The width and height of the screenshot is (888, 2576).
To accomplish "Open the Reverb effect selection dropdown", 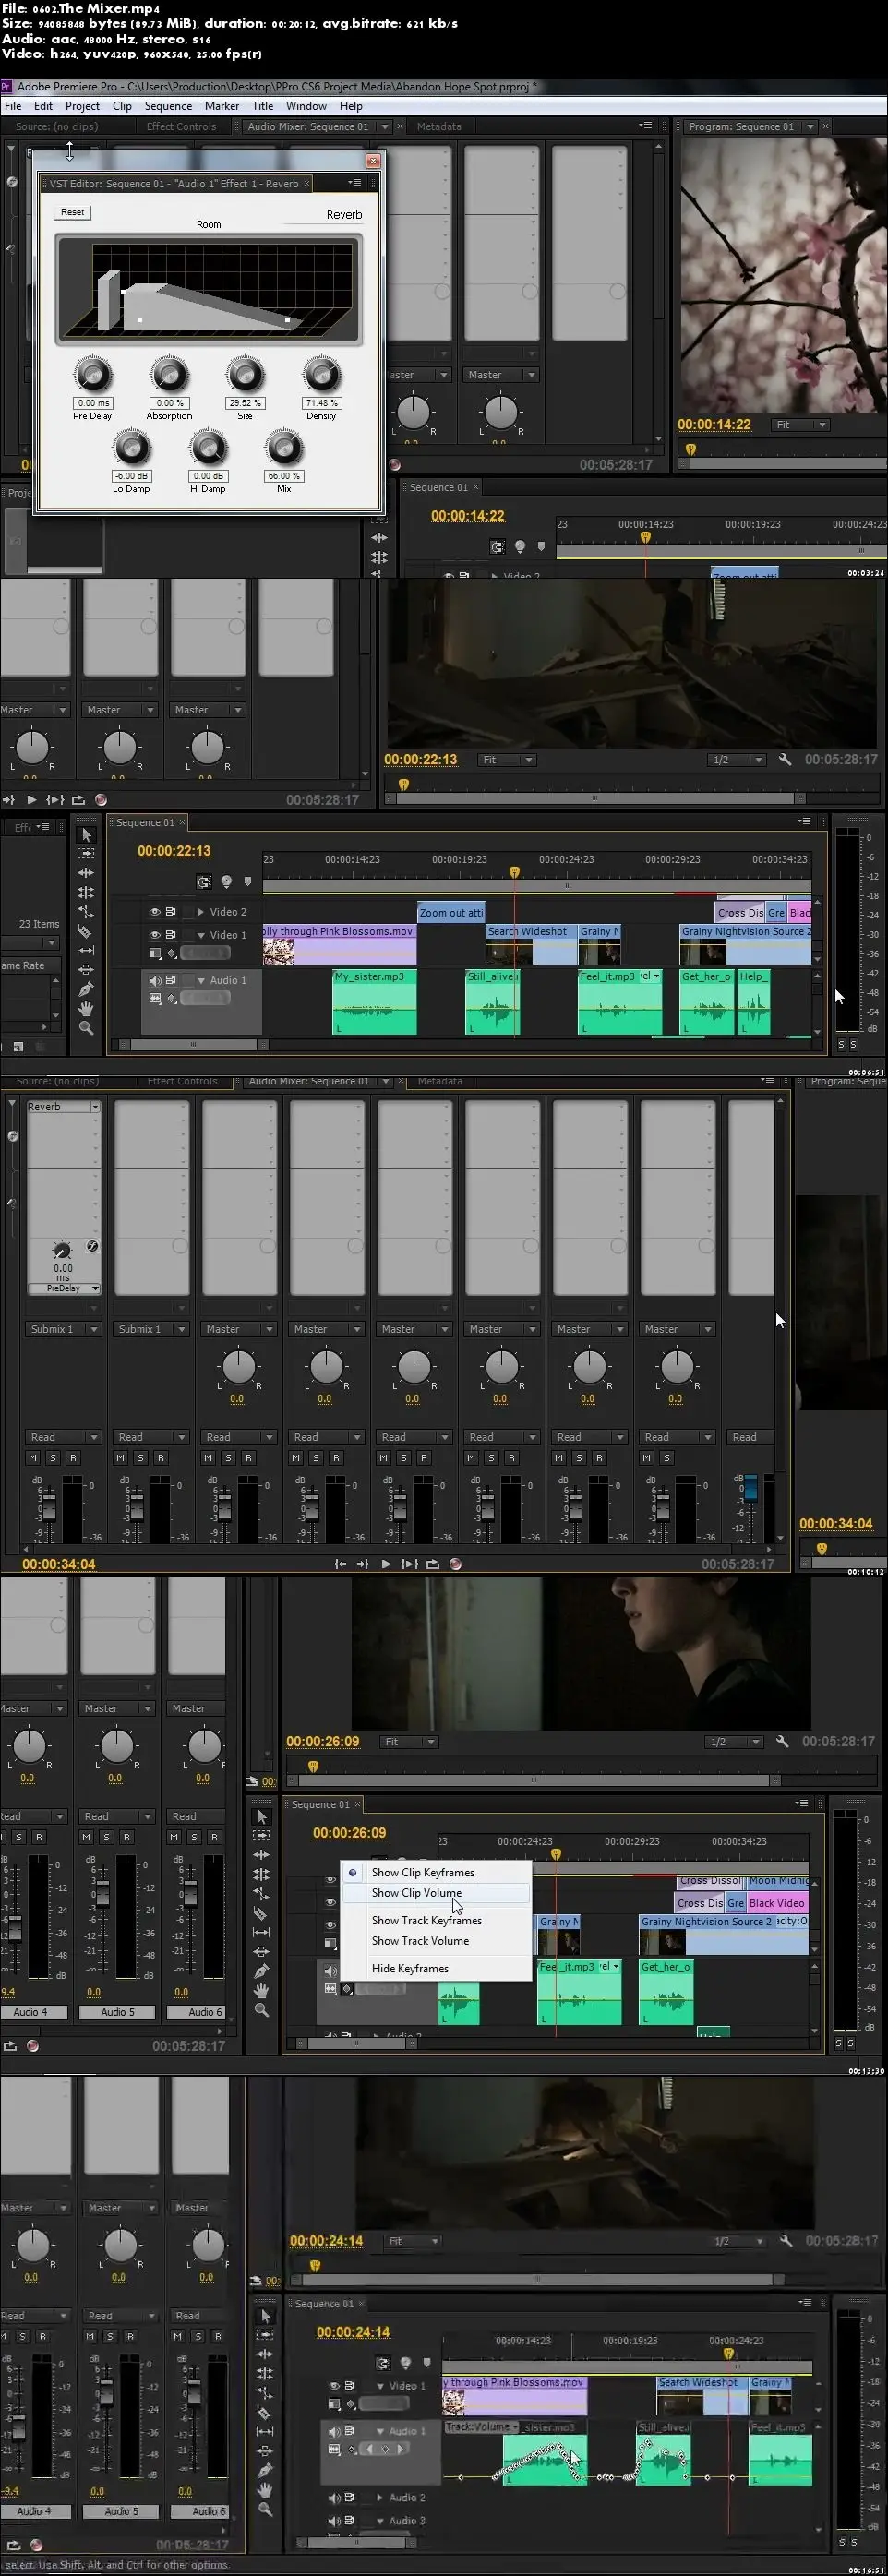I will pos(95,1107).
